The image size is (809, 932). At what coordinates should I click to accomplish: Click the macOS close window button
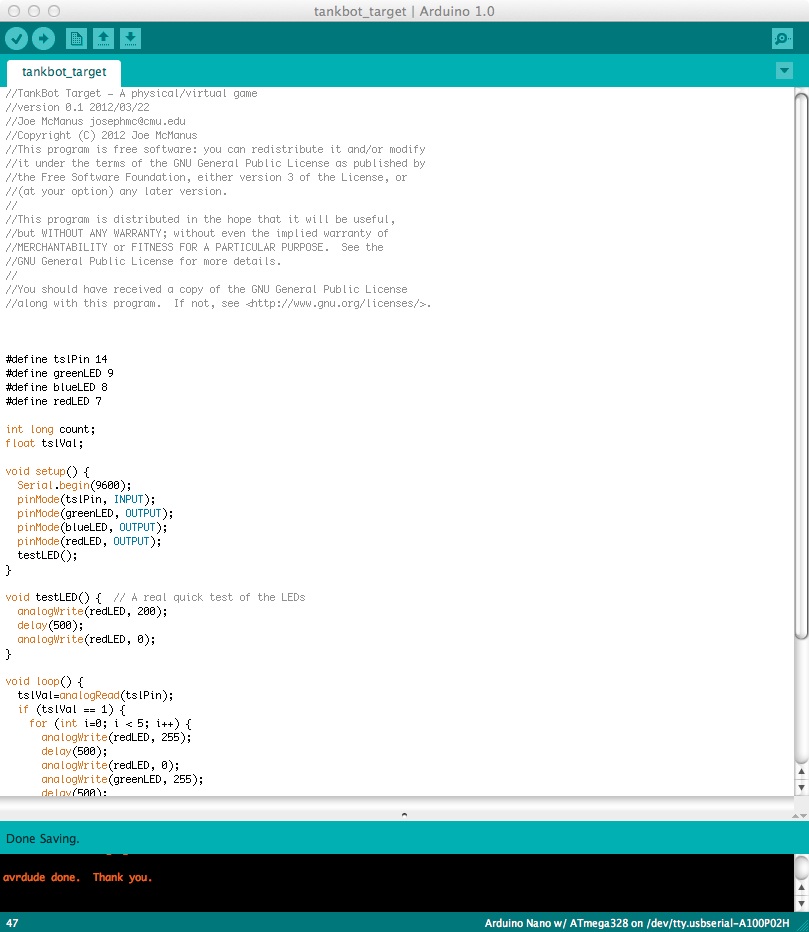14,11
